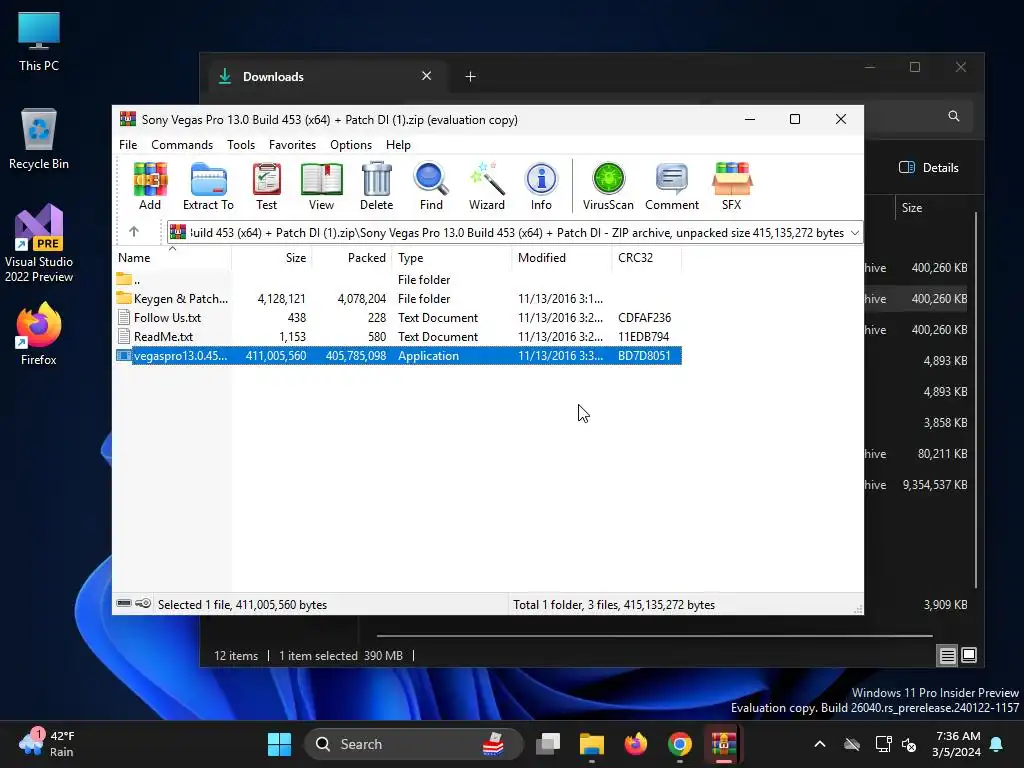Open the Help menu
This screenshot has height=768, width=1024.
(x=398, y=145)
